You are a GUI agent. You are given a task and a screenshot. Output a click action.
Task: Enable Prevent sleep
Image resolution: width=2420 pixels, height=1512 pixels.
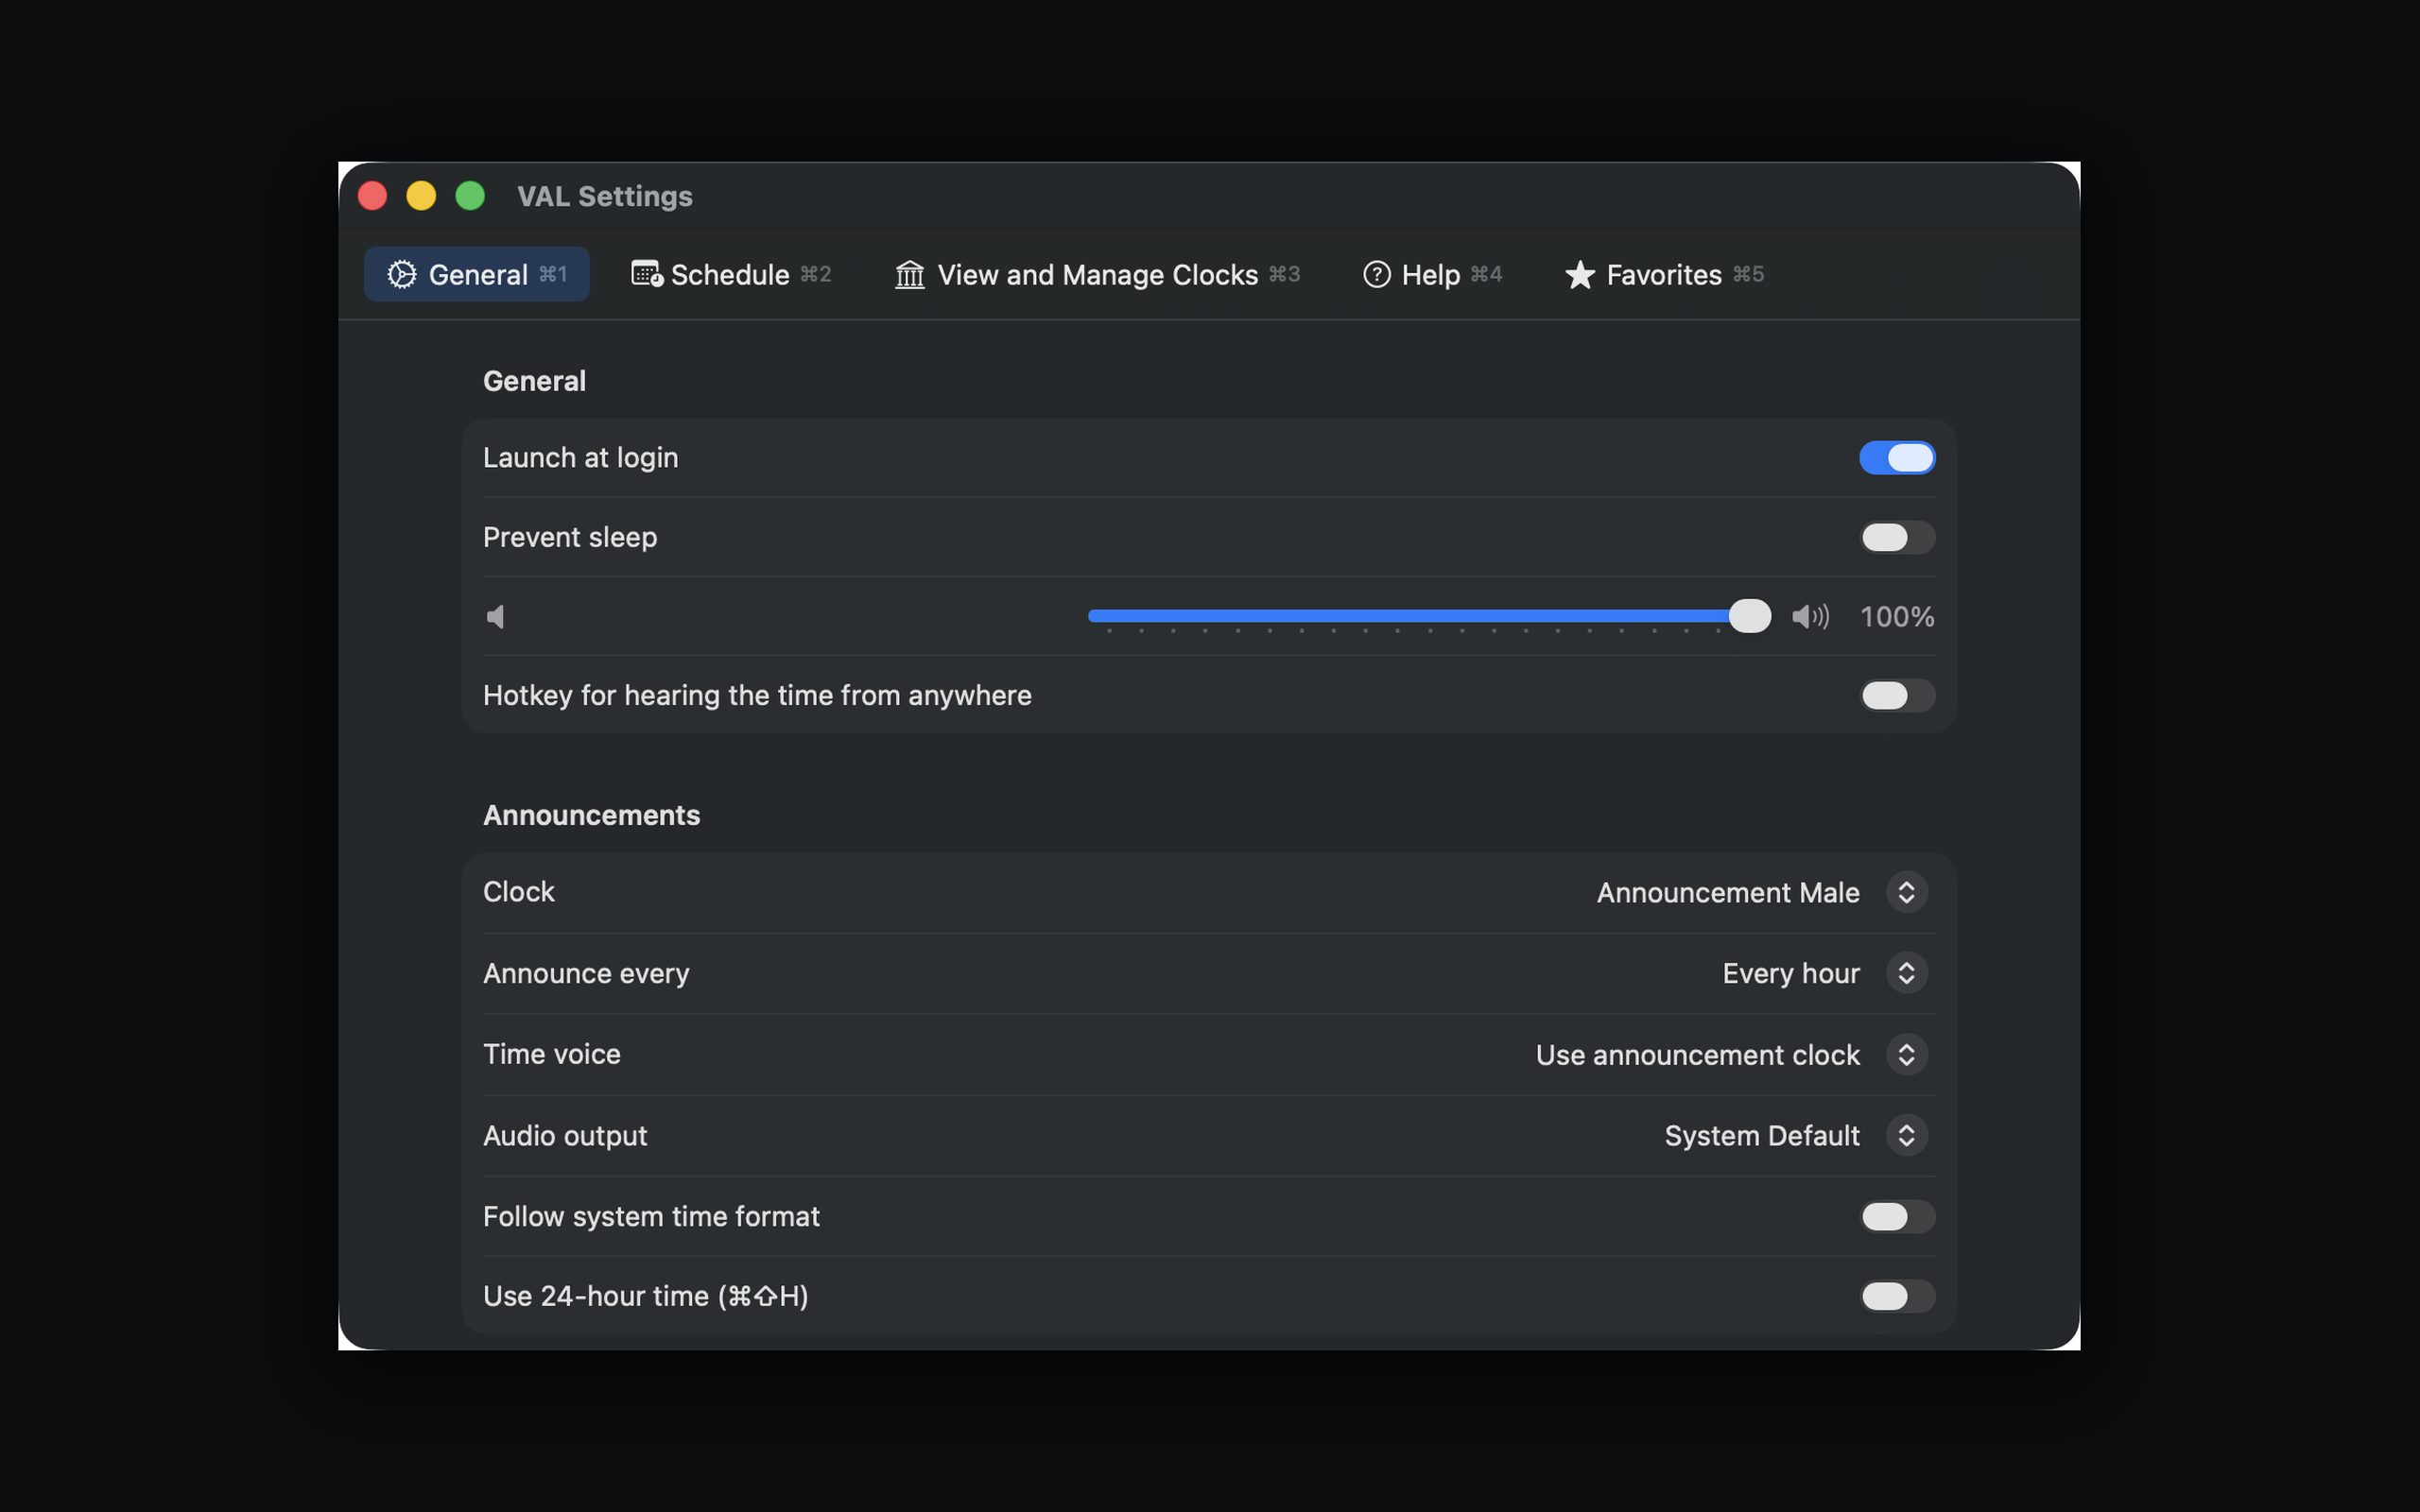pos(1897,538)
